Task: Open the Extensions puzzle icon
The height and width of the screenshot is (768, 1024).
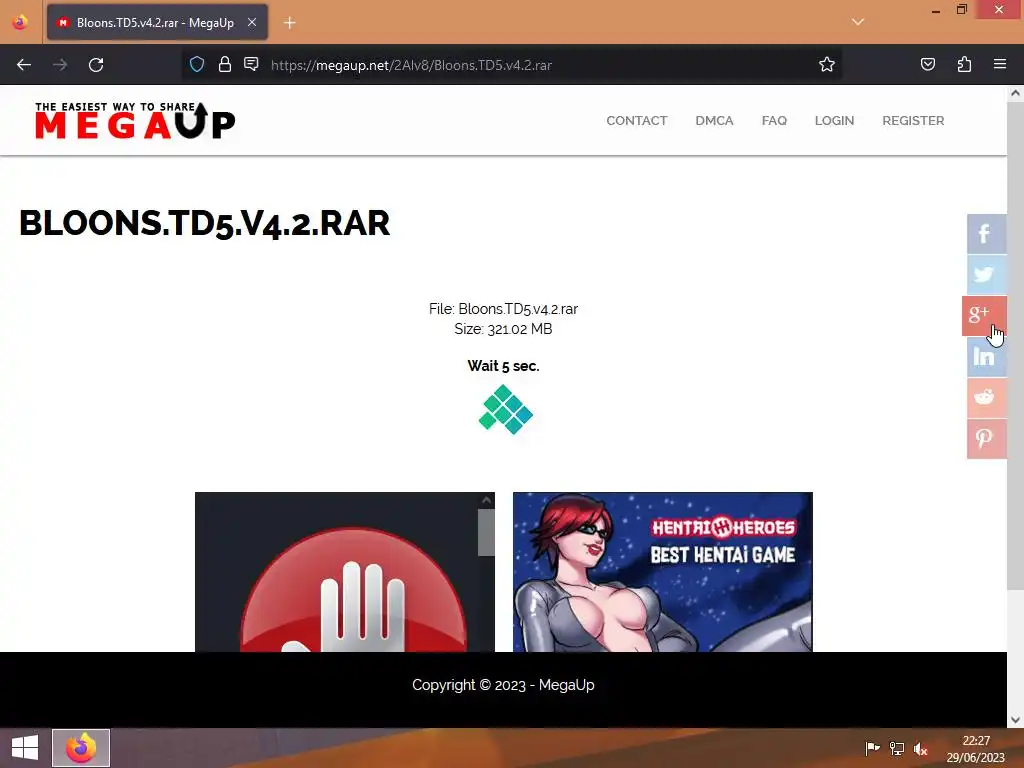Action: (964, 65)
